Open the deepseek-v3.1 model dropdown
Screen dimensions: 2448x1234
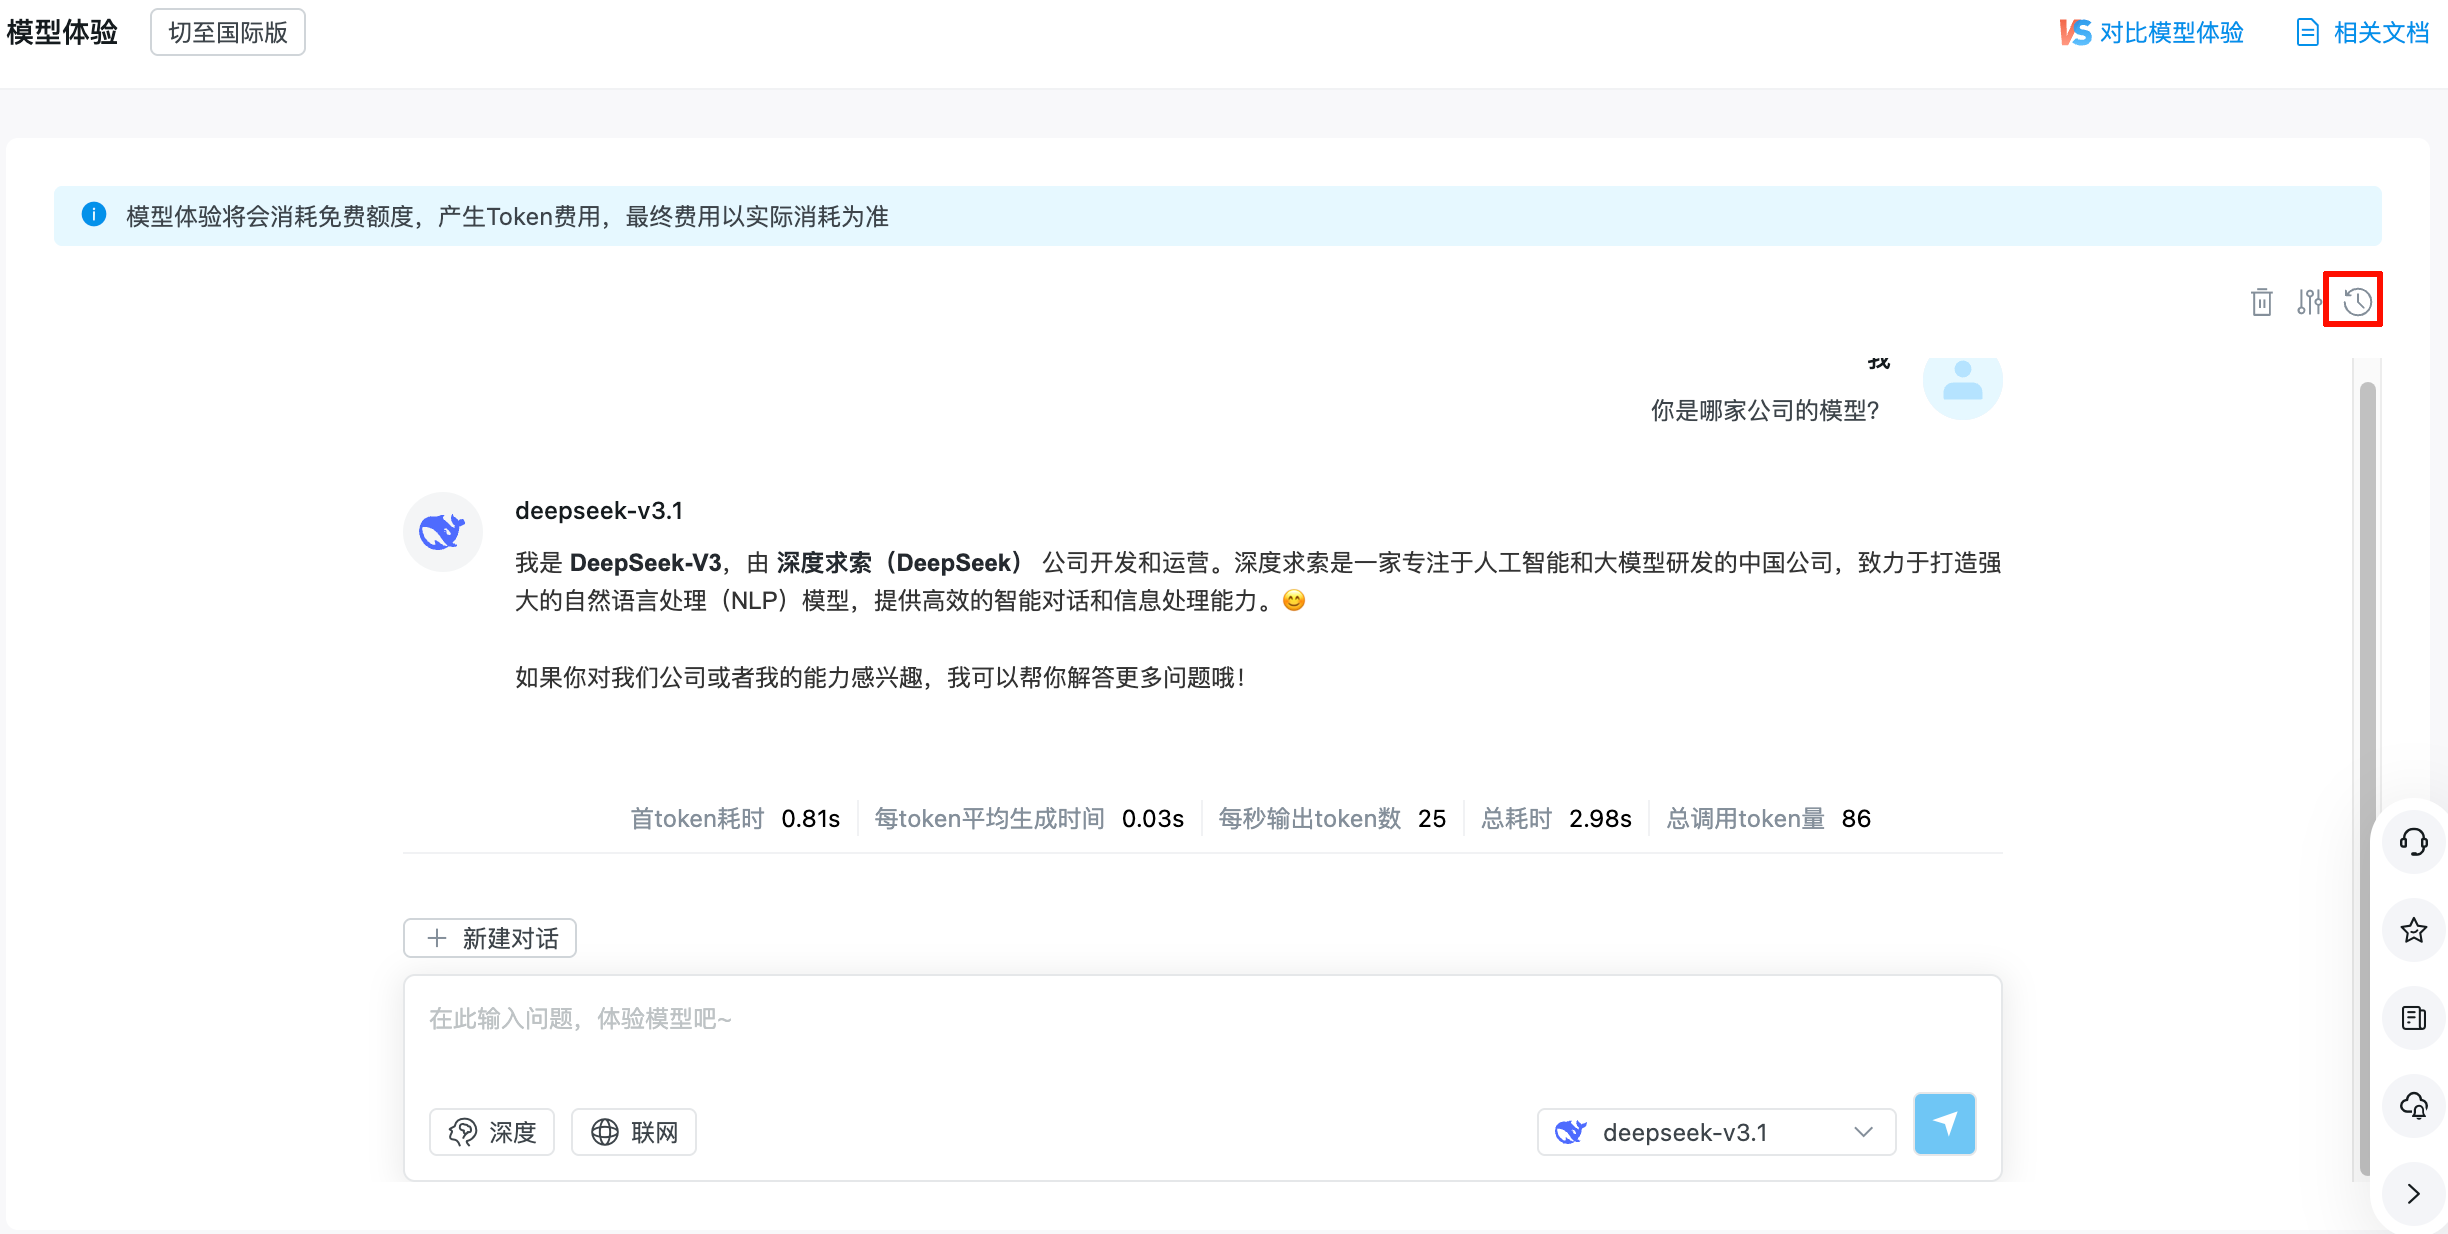point(1716,1132)
